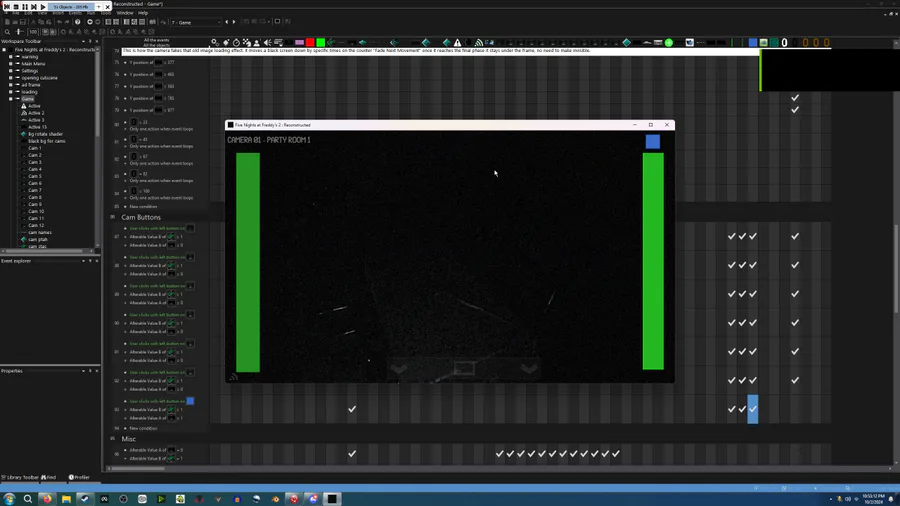Go to previous frame arrow

(x=227, y=22)
